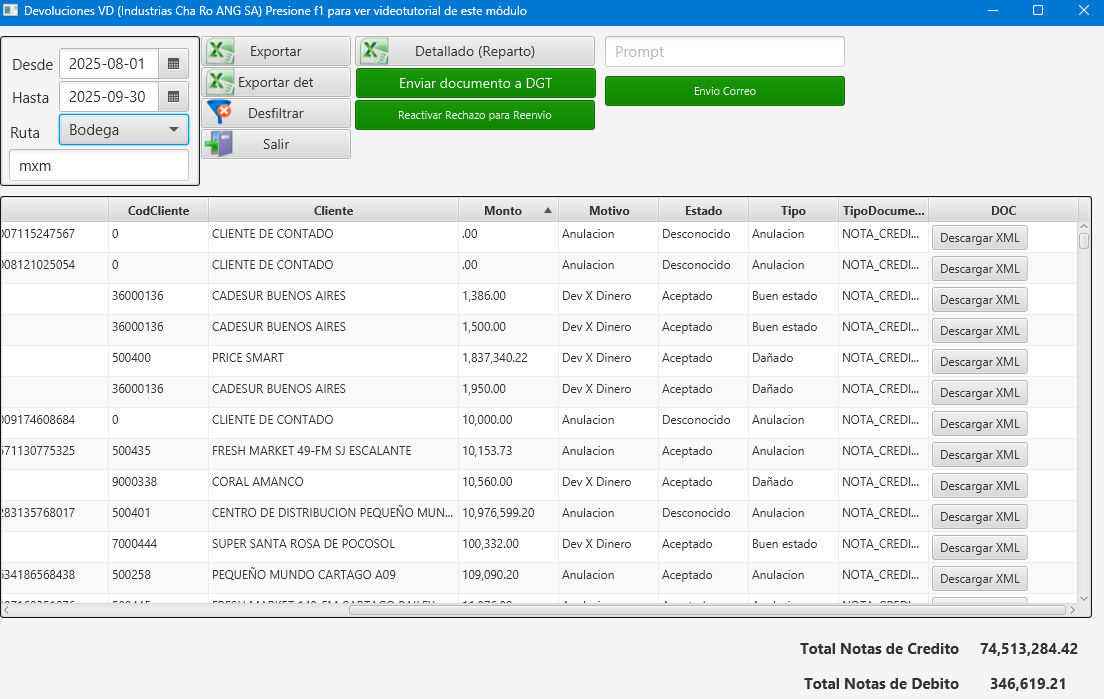1104x699 pixels.
Task: Open the Hasta date calendar picker
Action: pos(174,97)
